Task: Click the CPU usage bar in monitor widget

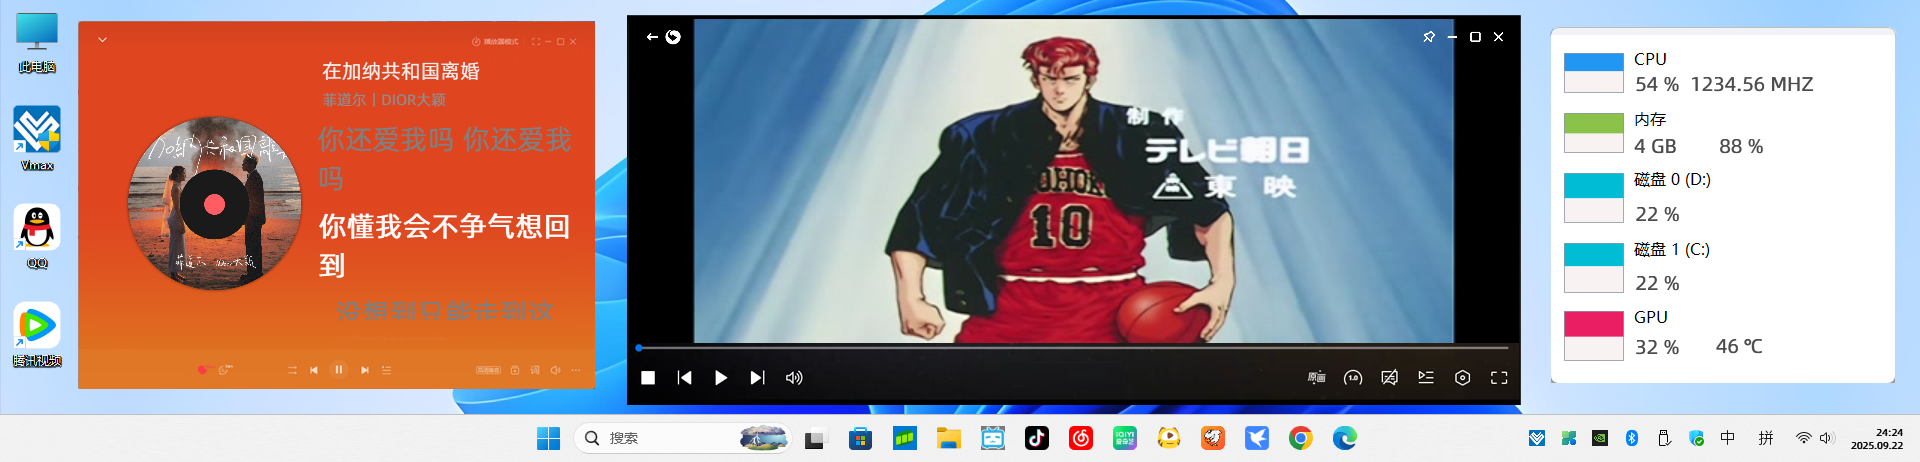Action: [x=1593, y=73]
